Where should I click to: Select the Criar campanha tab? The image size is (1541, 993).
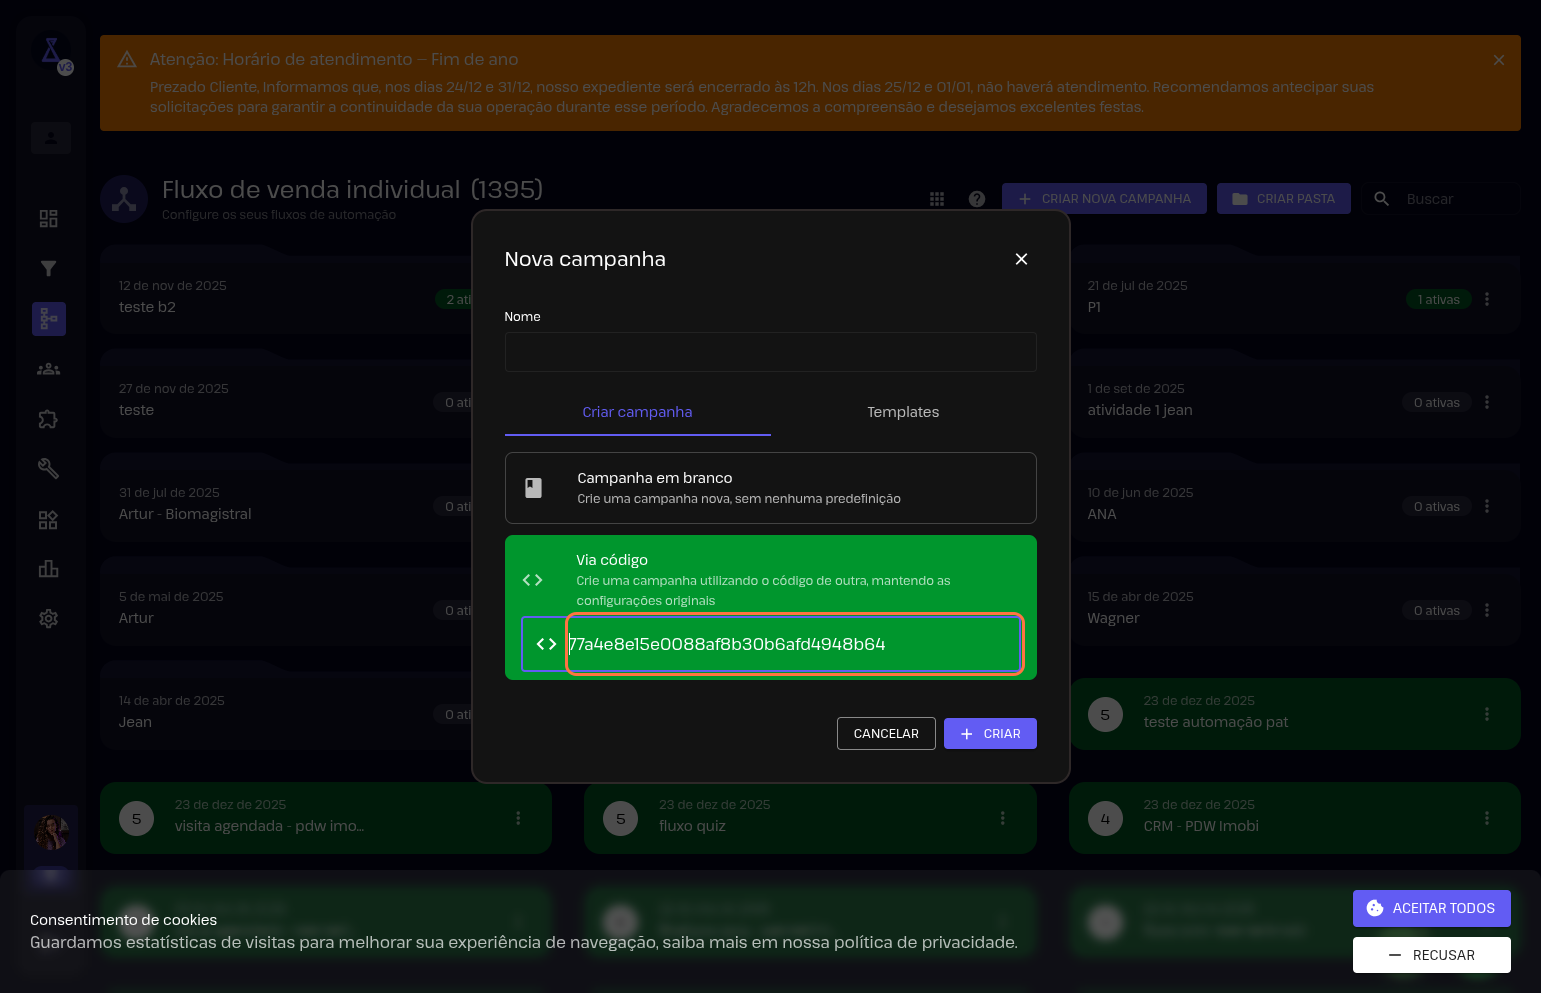pyautogui.click(x=637, y=412)
